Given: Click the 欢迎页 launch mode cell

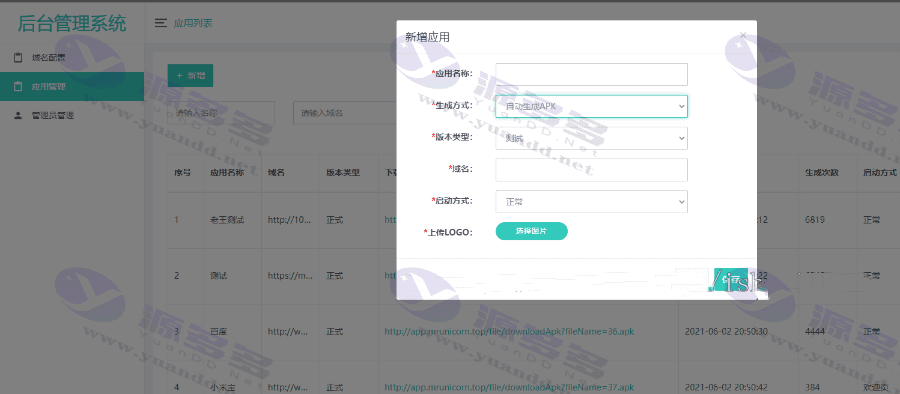Looking at the screenshot, I should click(875, 387).
